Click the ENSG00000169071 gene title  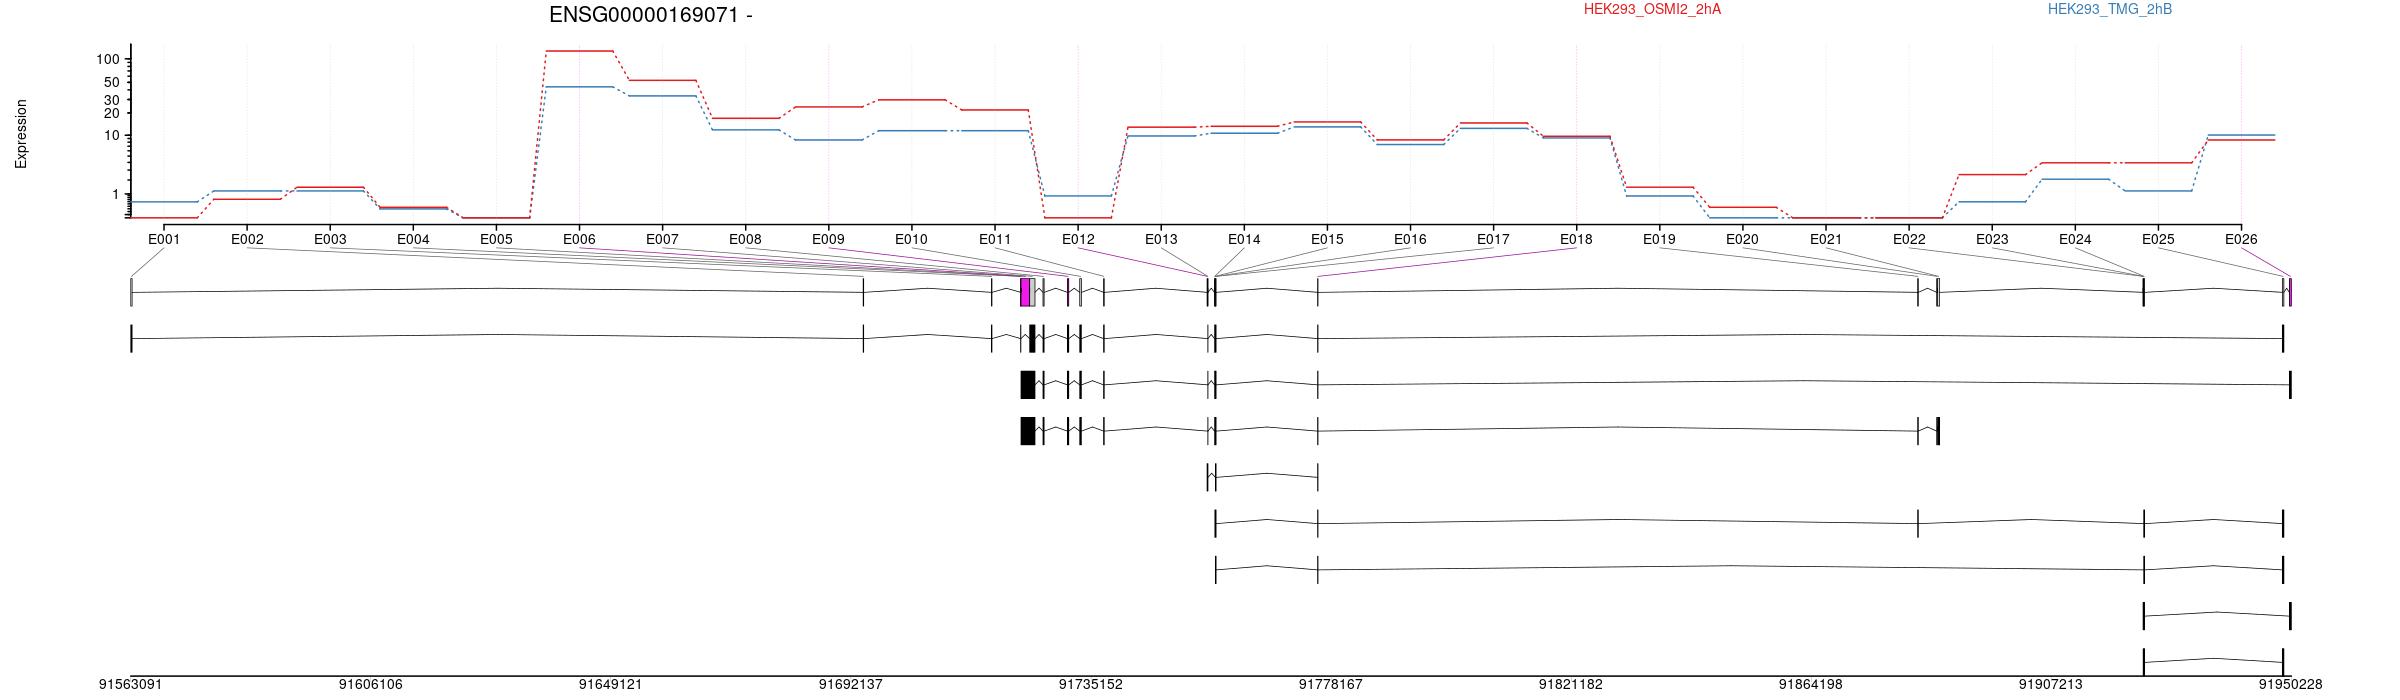650,15
